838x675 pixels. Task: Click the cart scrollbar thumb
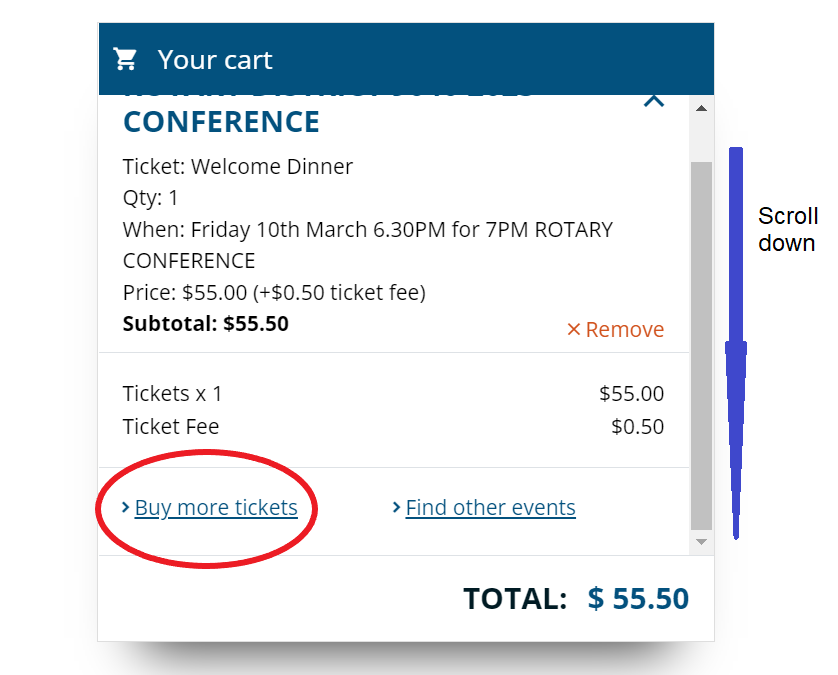click(x=702, y=345)
